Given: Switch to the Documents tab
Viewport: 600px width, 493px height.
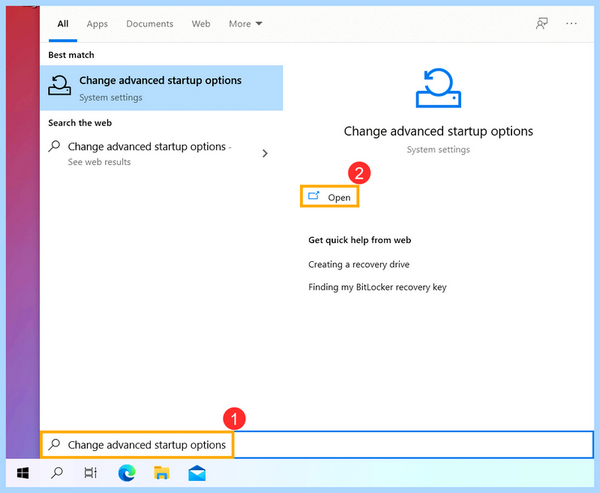Looking at the screenshot, I should tap(150, 24).
